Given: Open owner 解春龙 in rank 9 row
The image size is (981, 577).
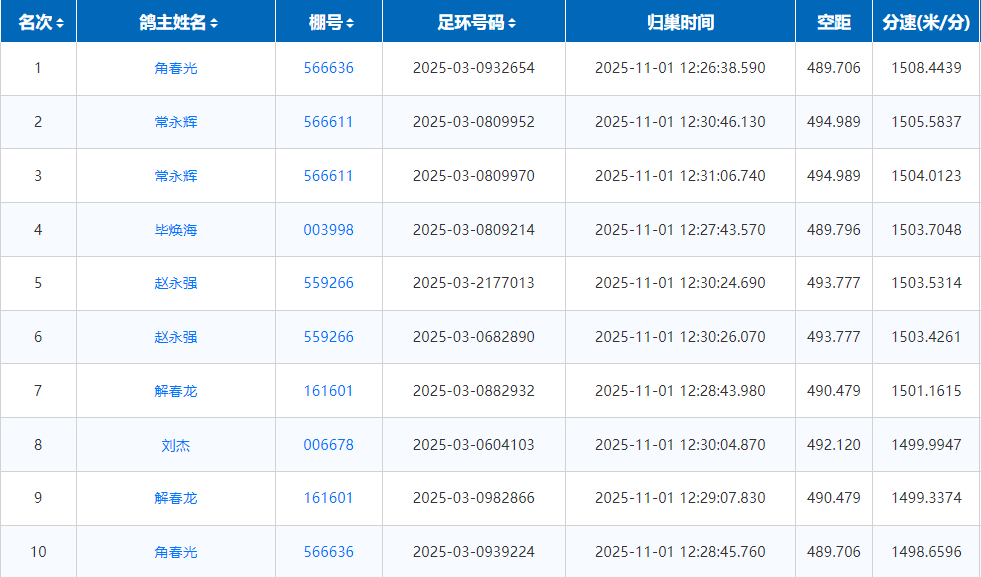Looking at the screenshot, I should (176, 498).
